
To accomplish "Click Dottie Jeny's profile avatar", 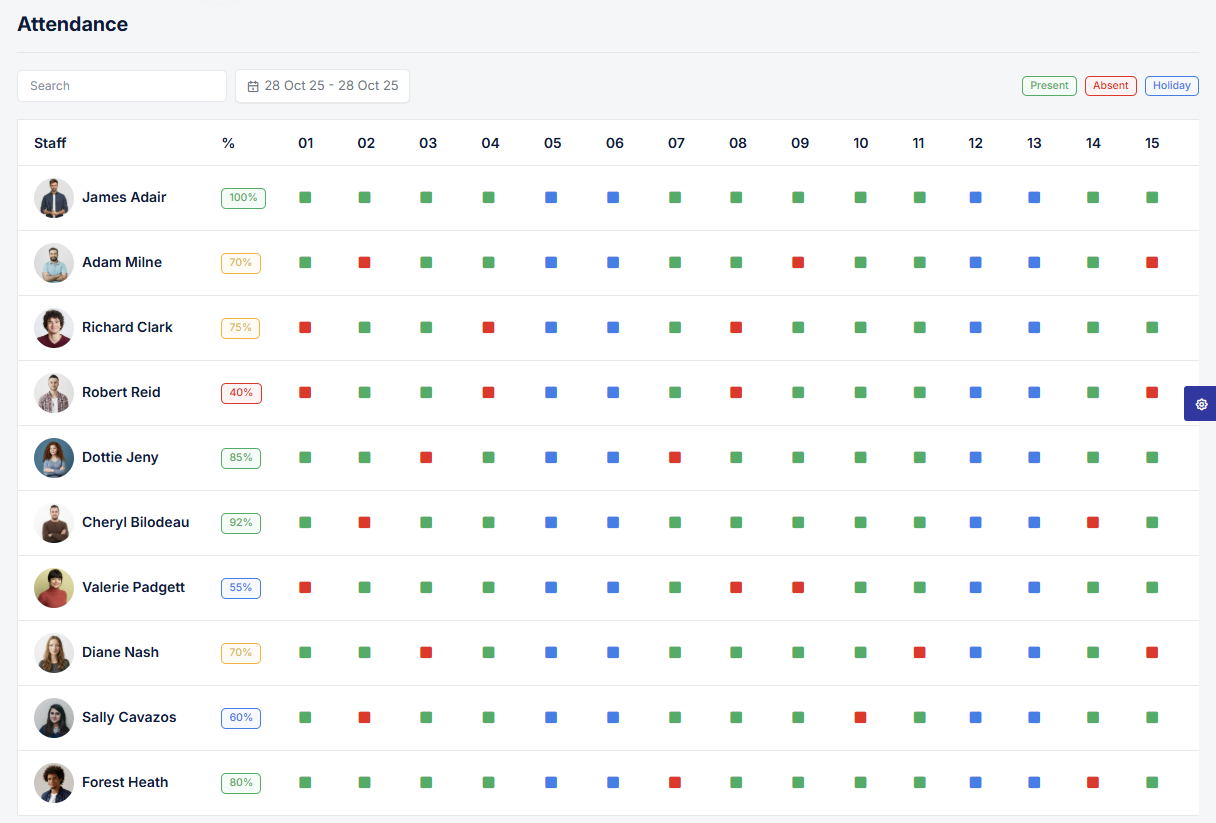I will [x=54, y=458].
